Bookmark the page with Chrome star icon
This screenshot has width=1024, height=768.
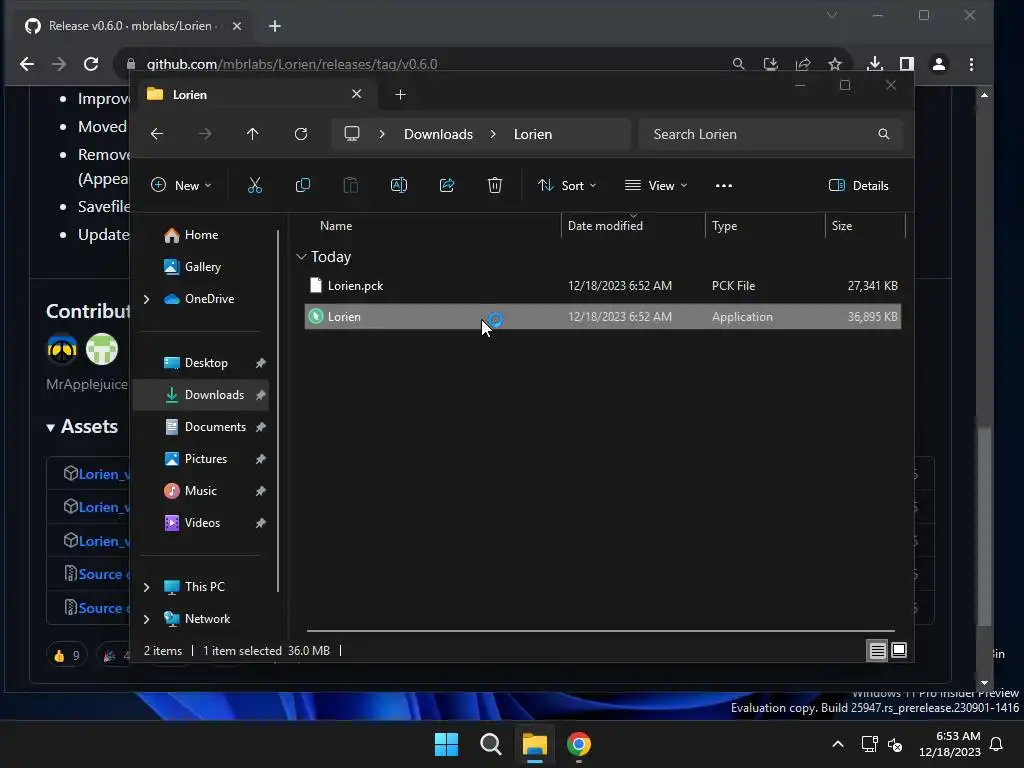pyautogui.click(x=835, y=64)
